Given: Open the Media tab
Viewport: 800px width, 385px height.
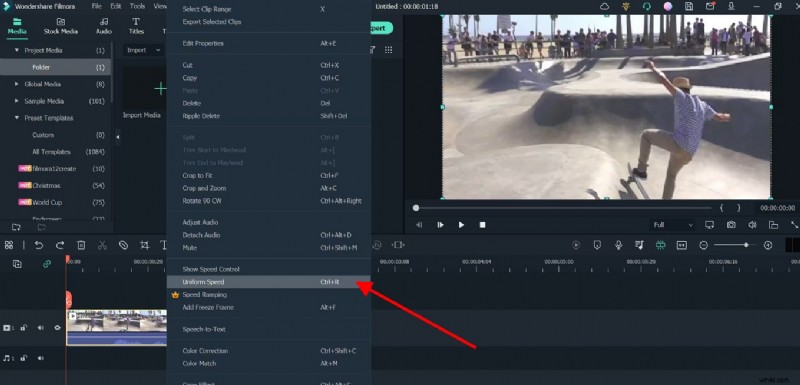Looking at the screenshot, I should click(17, 27).
